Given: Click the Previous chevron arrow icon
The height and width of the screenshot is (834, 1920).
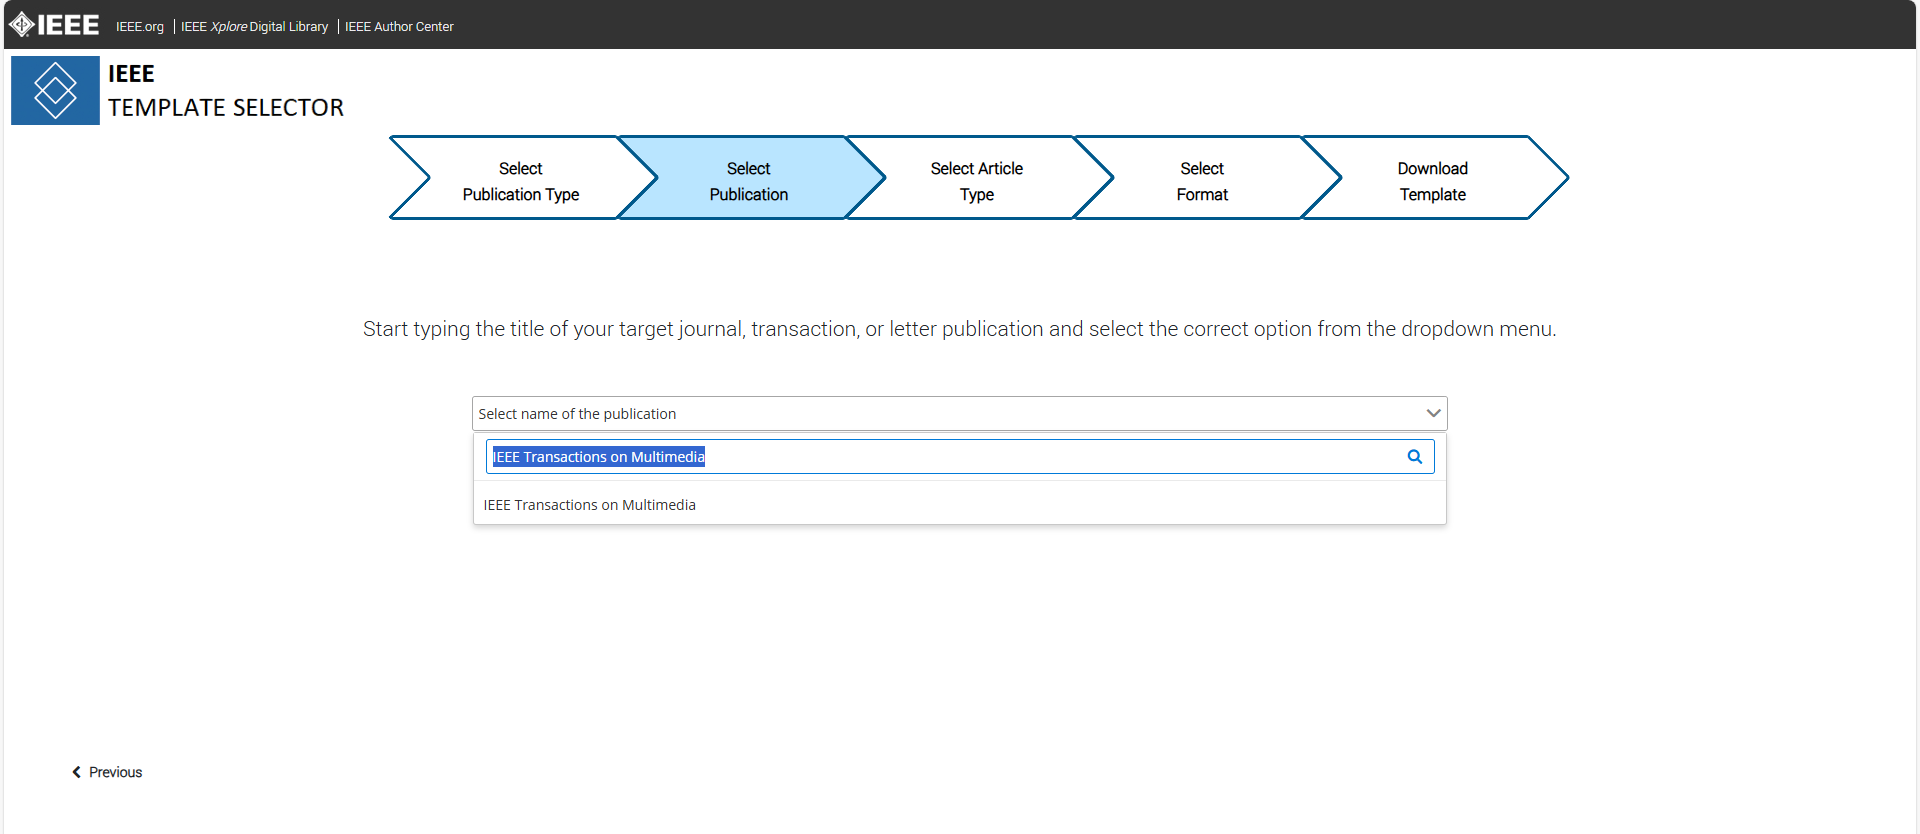Looking at the screenshot, I should click(76, 772).
